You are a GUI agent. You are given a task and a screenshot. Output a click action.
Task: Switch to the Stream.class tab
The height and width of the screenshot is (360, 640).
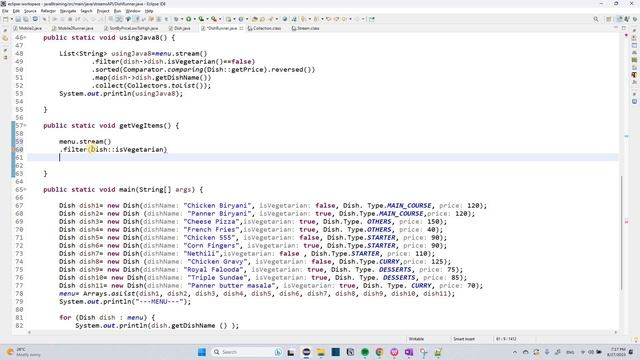click(305, 28)
